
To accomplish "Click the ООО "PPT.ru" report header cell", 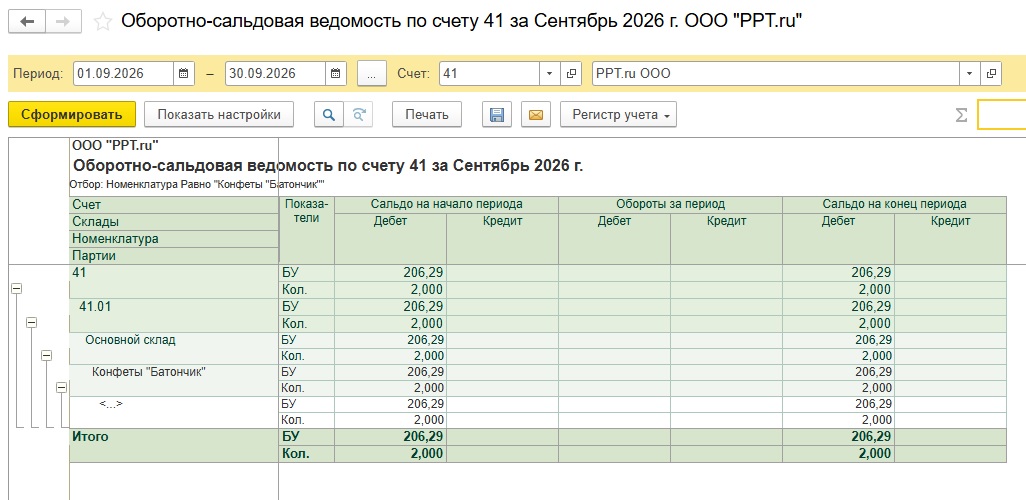I will click(x=174, y=146).
